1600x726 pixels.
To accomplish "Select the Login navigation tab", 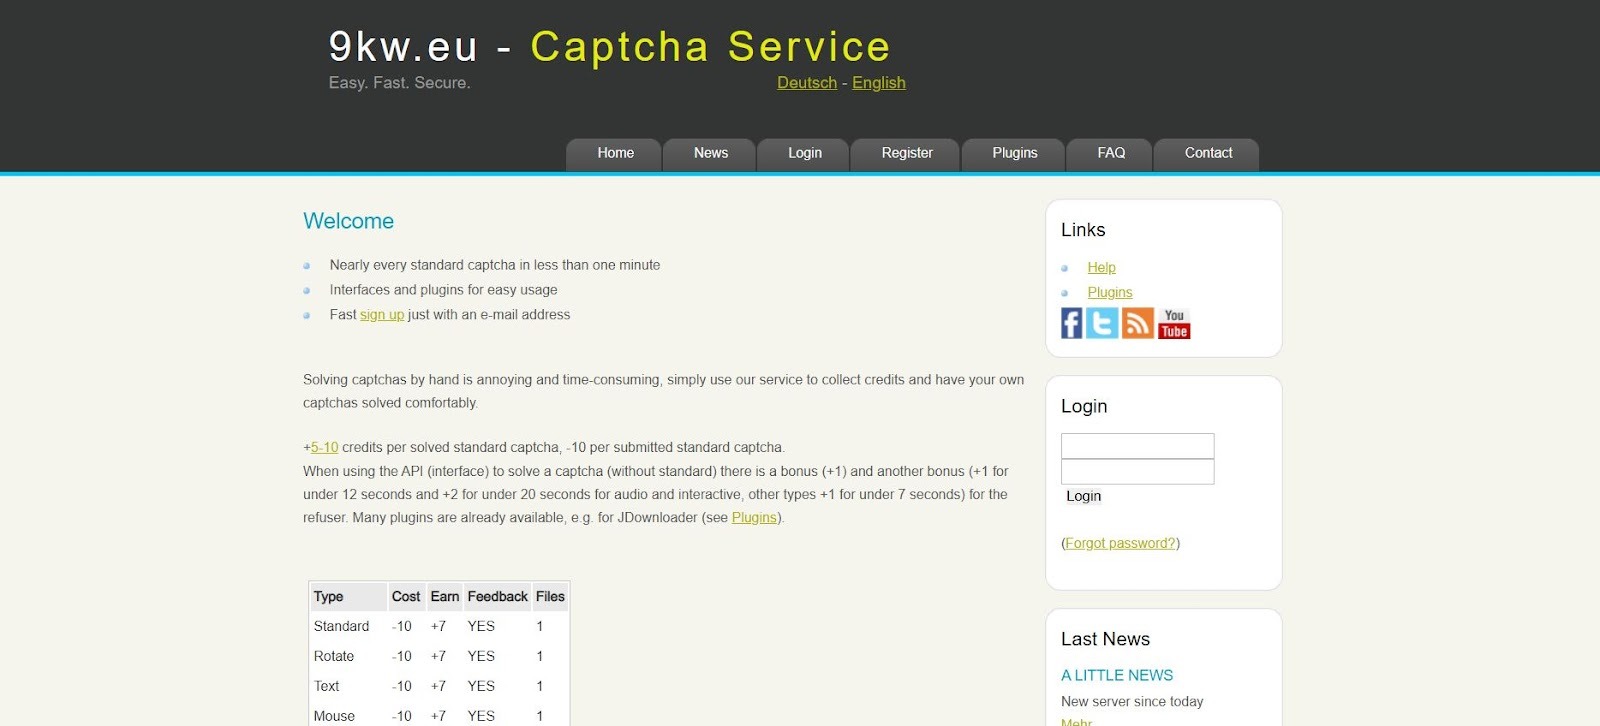I will point(804,153).
